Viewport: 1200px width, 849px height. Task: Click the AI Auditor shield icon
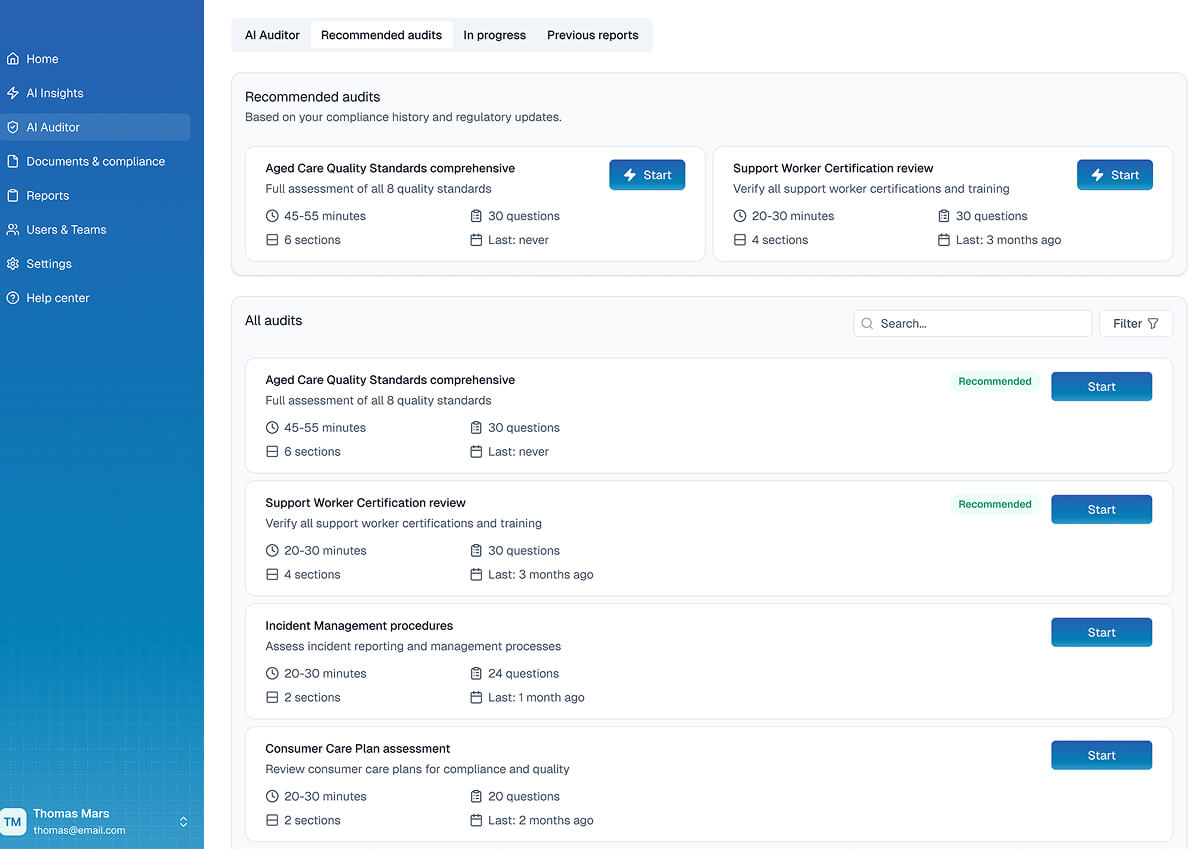pyautogui.click(x=13, y=127)
